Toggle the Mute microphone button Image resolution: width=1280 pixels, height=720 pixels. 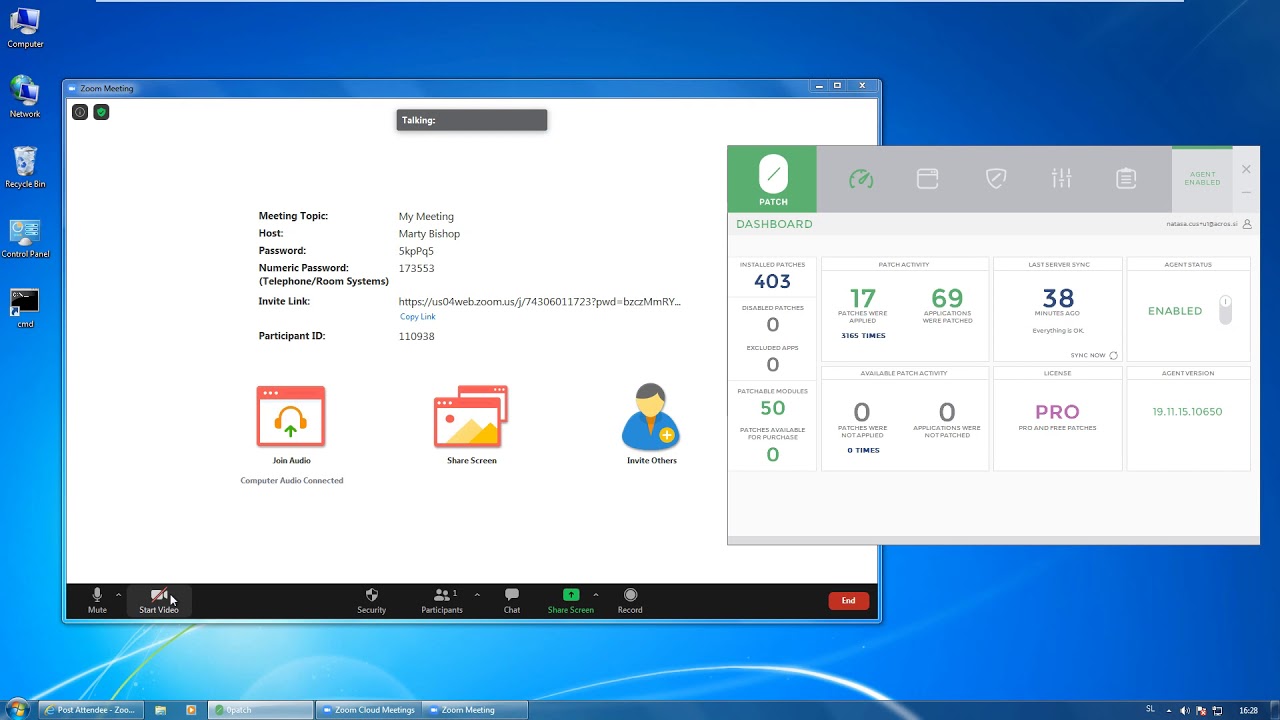(x=97, y=601)
